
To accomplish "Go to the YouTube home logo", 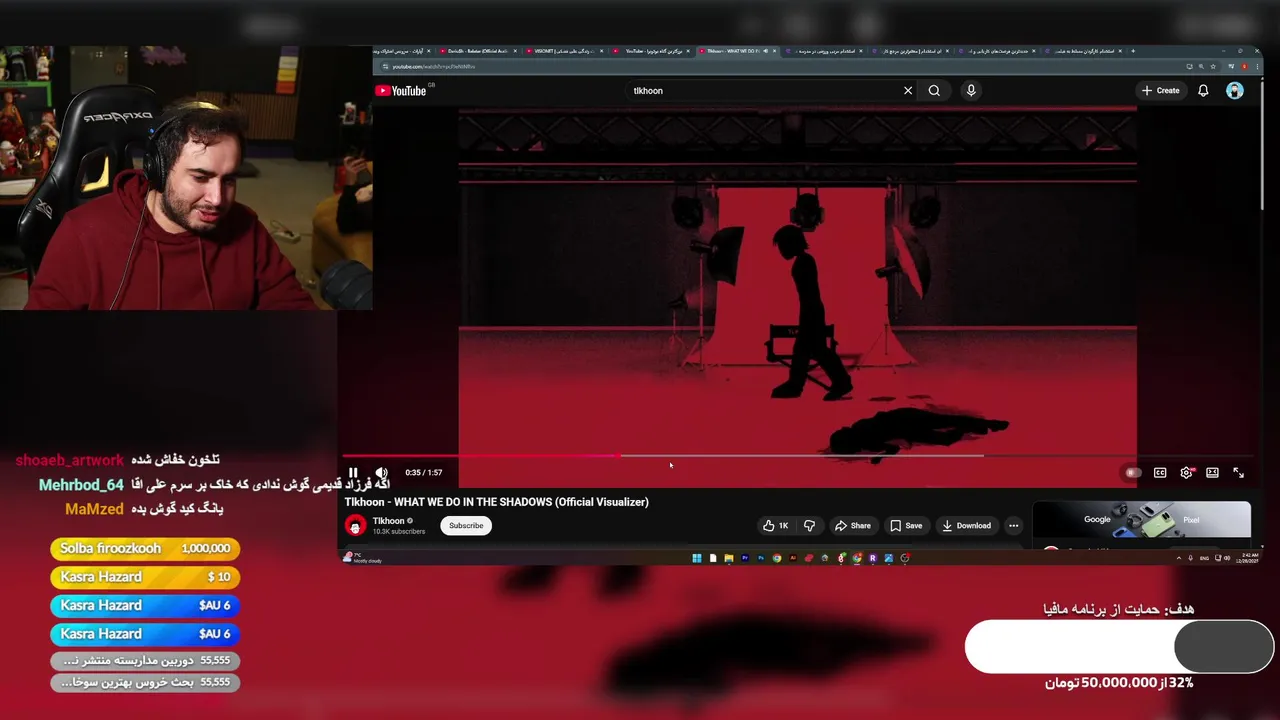I will coord(401,91).
